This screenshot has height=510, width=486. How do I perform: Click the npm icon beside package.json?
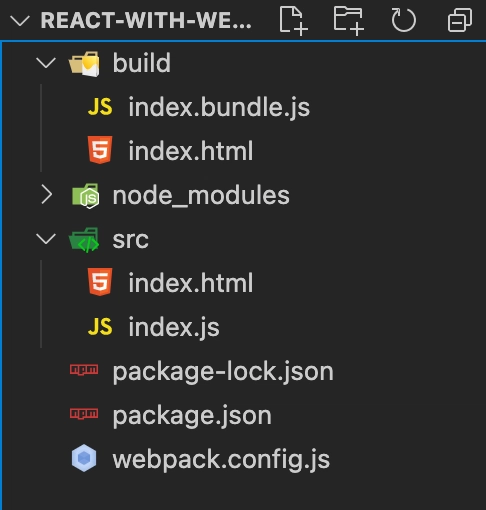click(84, 414)
